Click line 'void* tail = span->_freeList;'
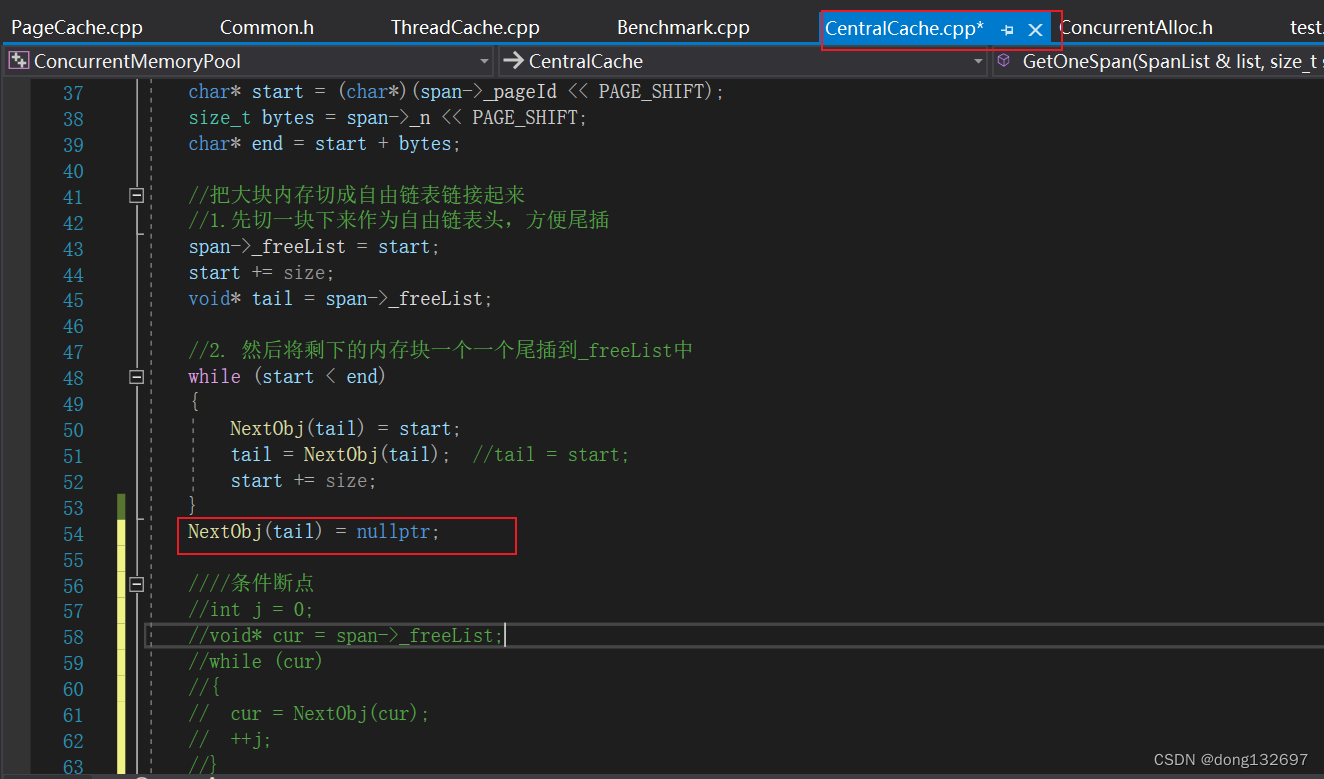Screen dimensions: 1324x779 (x=340, y=299)
